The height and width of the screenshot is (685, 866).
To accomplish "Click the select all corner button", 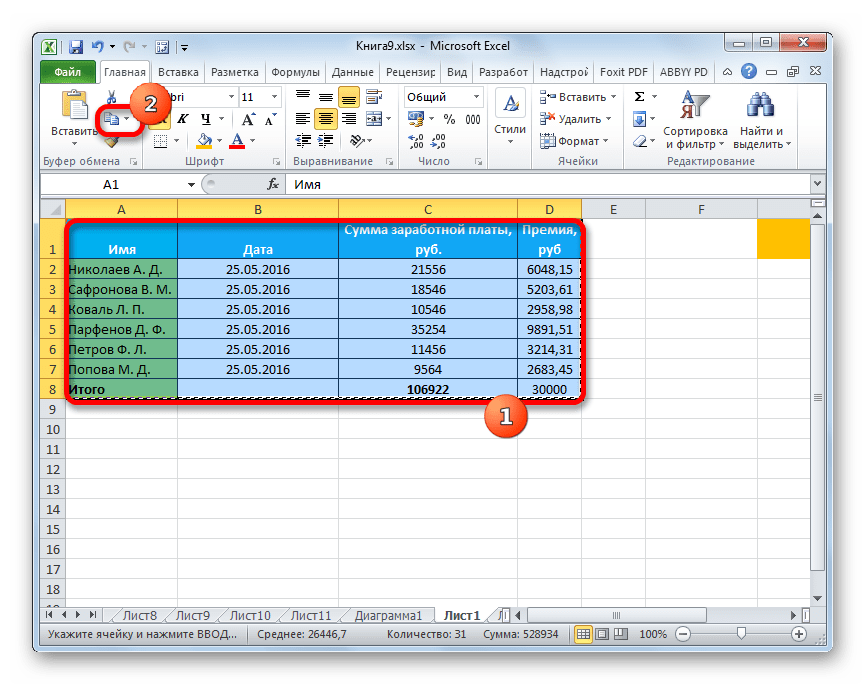I will 53,209.
